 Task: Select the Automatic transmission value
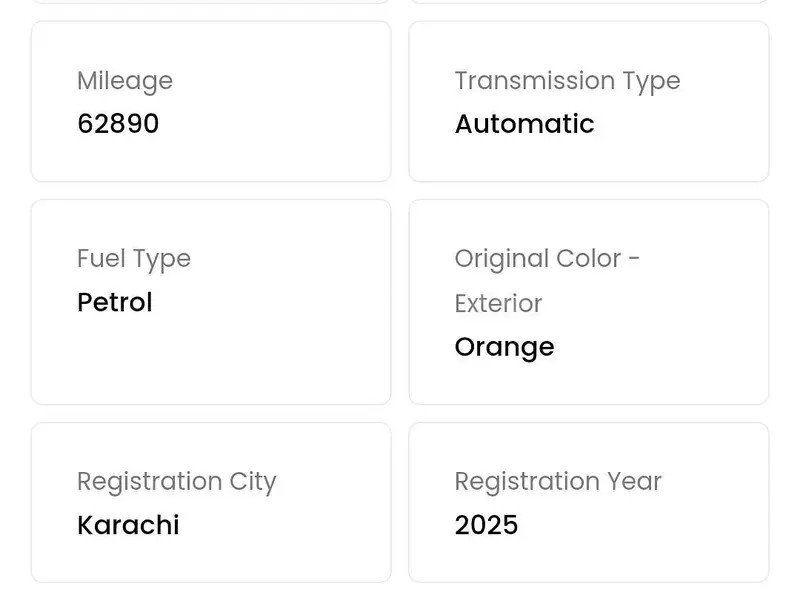click(x=524, y=124)
